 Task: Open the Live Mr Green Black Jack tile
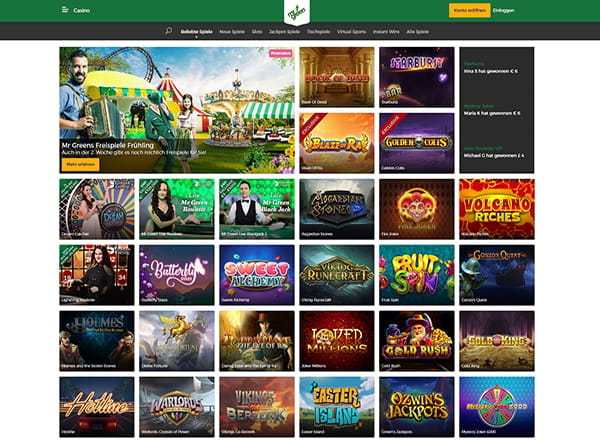[257, 209]
